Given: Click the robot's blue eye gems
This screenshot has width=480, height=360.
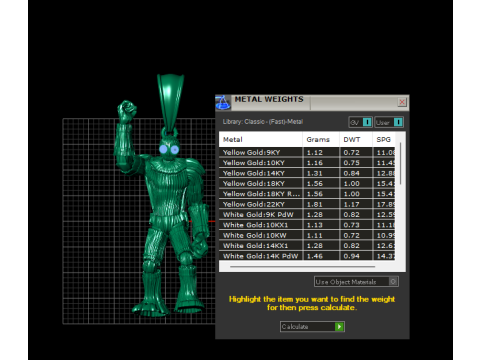Looking at the screenshot, I should 169,149.
